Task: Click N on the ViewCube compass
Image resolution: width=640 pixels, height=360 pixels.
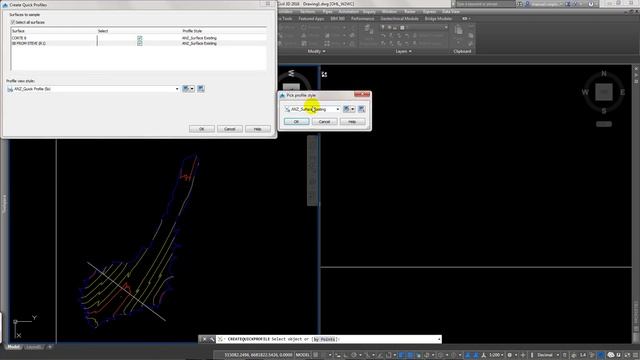Action: click(604, 74)
